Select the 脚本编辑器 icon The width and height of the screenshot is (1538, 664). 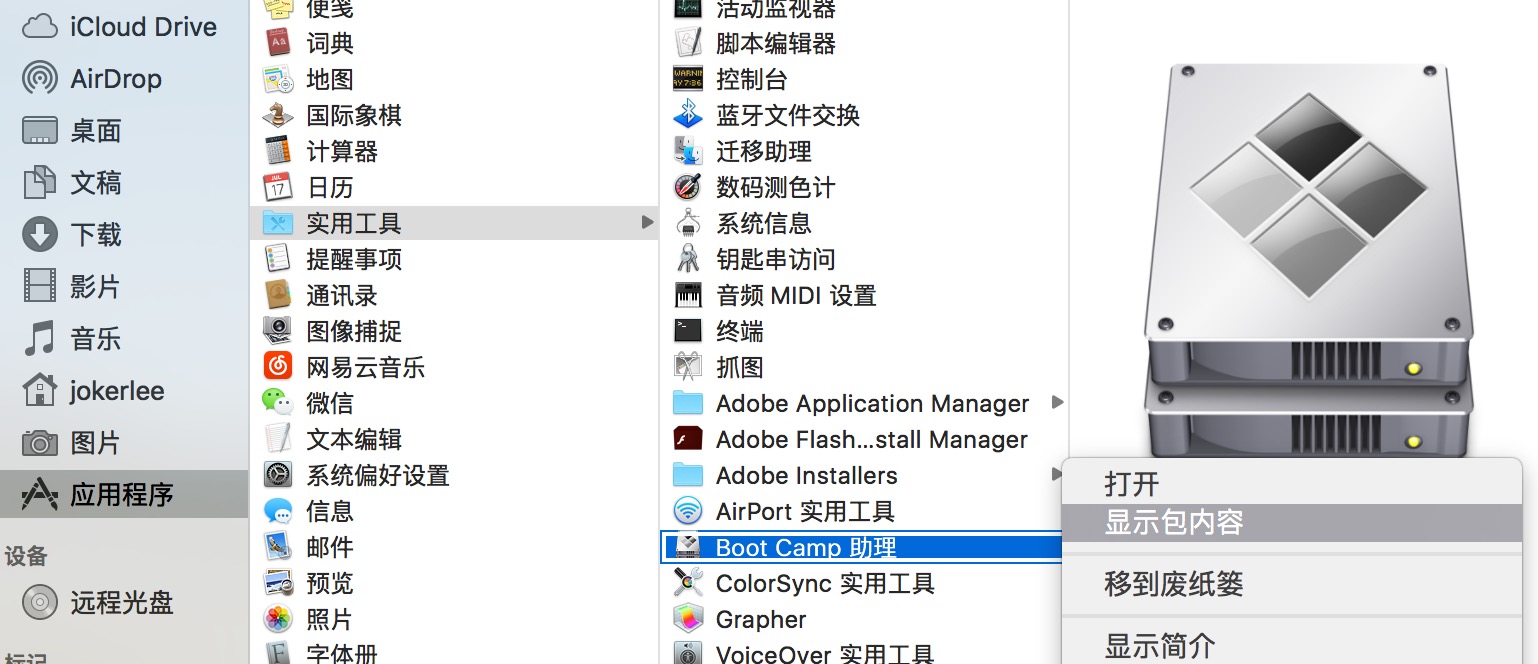point(688,43)
